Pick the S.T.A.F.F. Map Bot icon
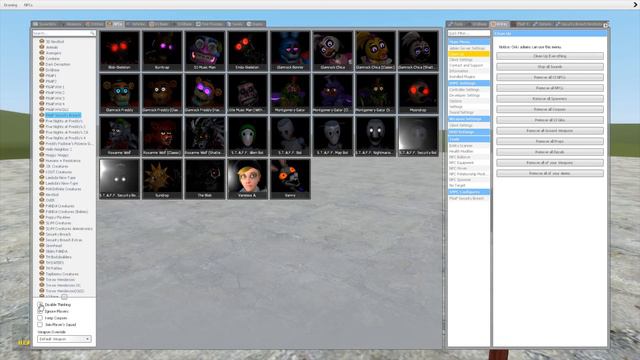The image size is (640, 360). 333,136
